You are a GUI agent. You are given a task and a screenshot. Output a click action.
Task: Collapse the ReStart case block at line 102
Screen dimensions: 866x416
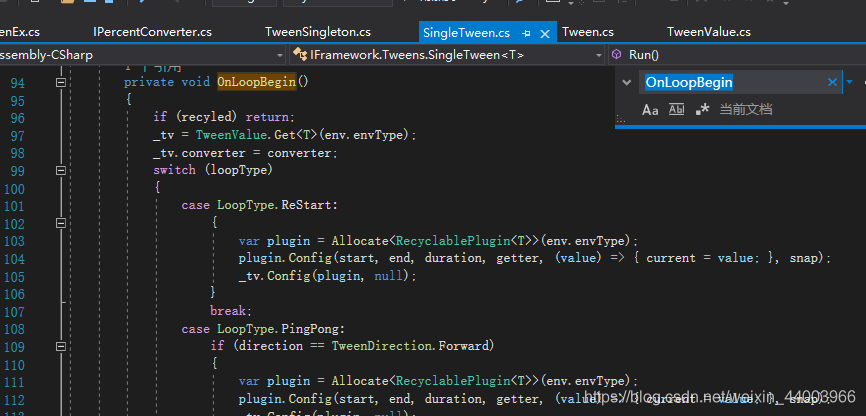(x=61, y=223)
